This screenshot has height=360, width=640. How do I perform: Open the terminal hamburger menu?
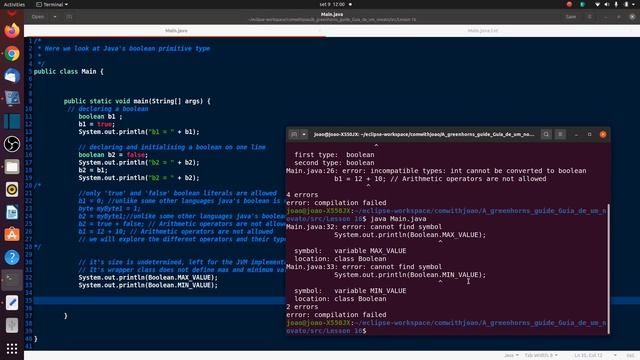coord(560,134)
